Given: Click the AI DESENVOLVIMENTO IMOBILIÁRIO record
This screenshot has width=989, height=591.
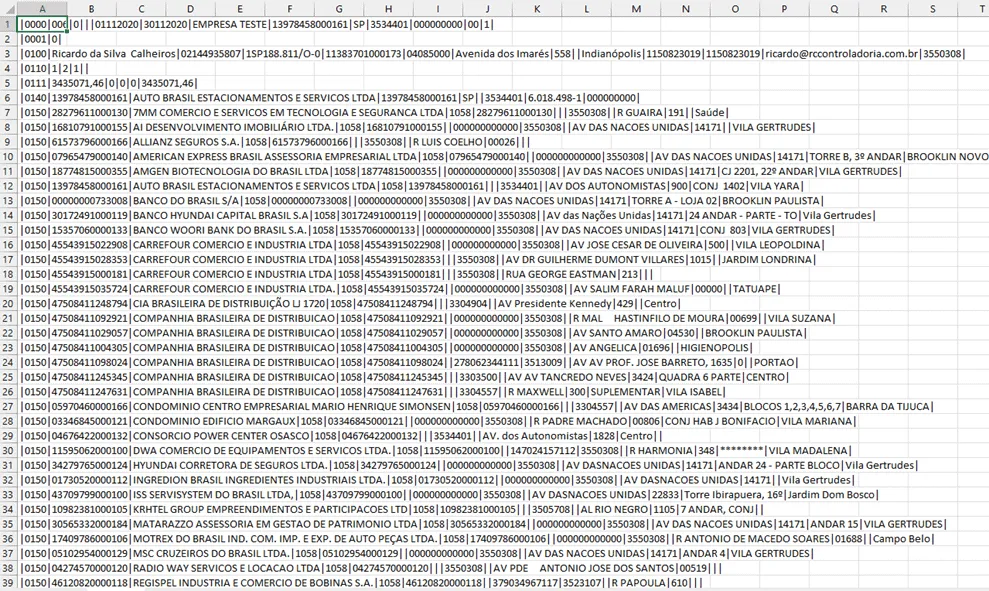Looking at the screenshot, I should pyautogui.click(x=418, y=127).
